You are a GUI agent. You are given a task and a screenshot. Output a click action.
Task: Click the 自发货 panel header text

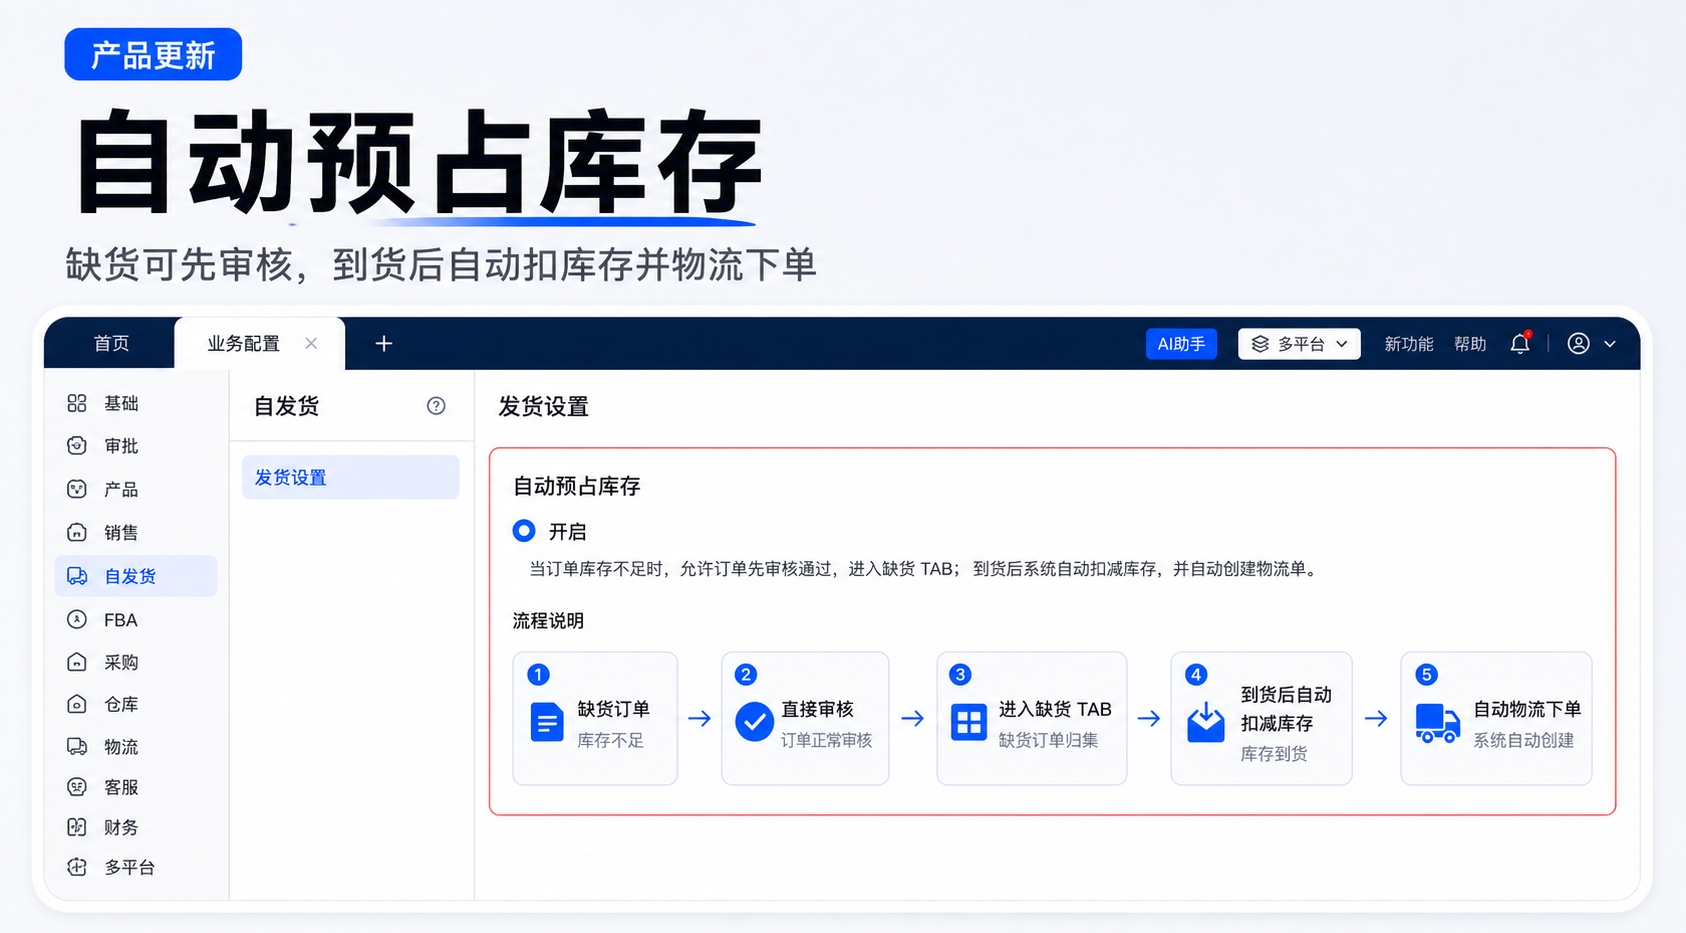pos(287,406)
